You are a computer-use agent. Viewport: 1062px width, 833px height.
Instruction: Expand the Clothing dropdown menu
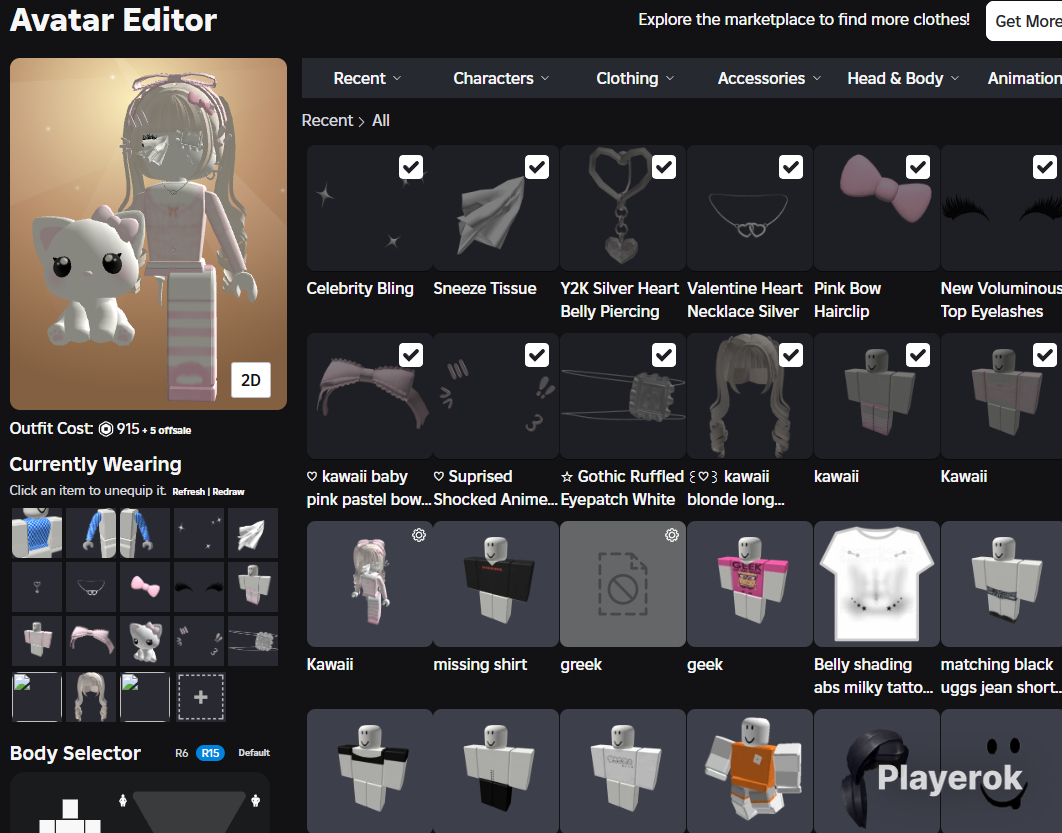click(x=635, y=79)
